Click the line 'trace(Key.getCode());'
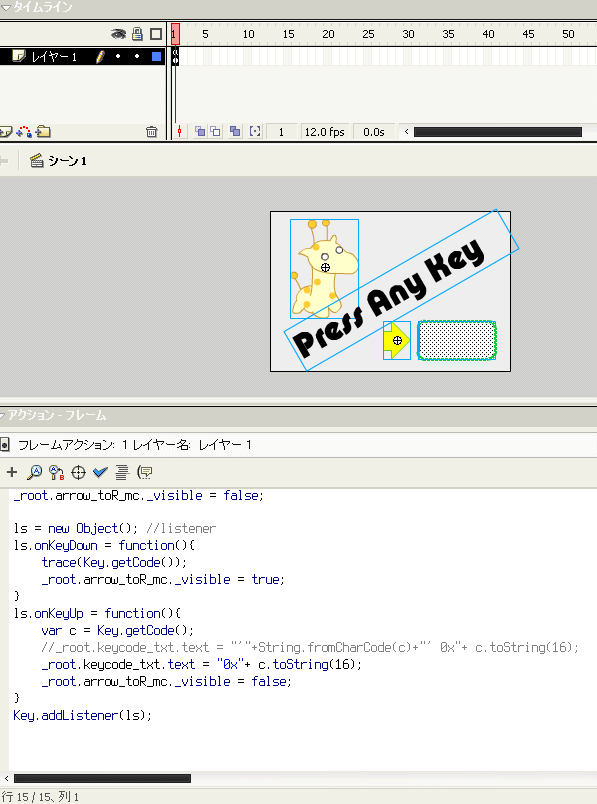The image size is (597, 804). pyautogui.click(x=114, y=562)
